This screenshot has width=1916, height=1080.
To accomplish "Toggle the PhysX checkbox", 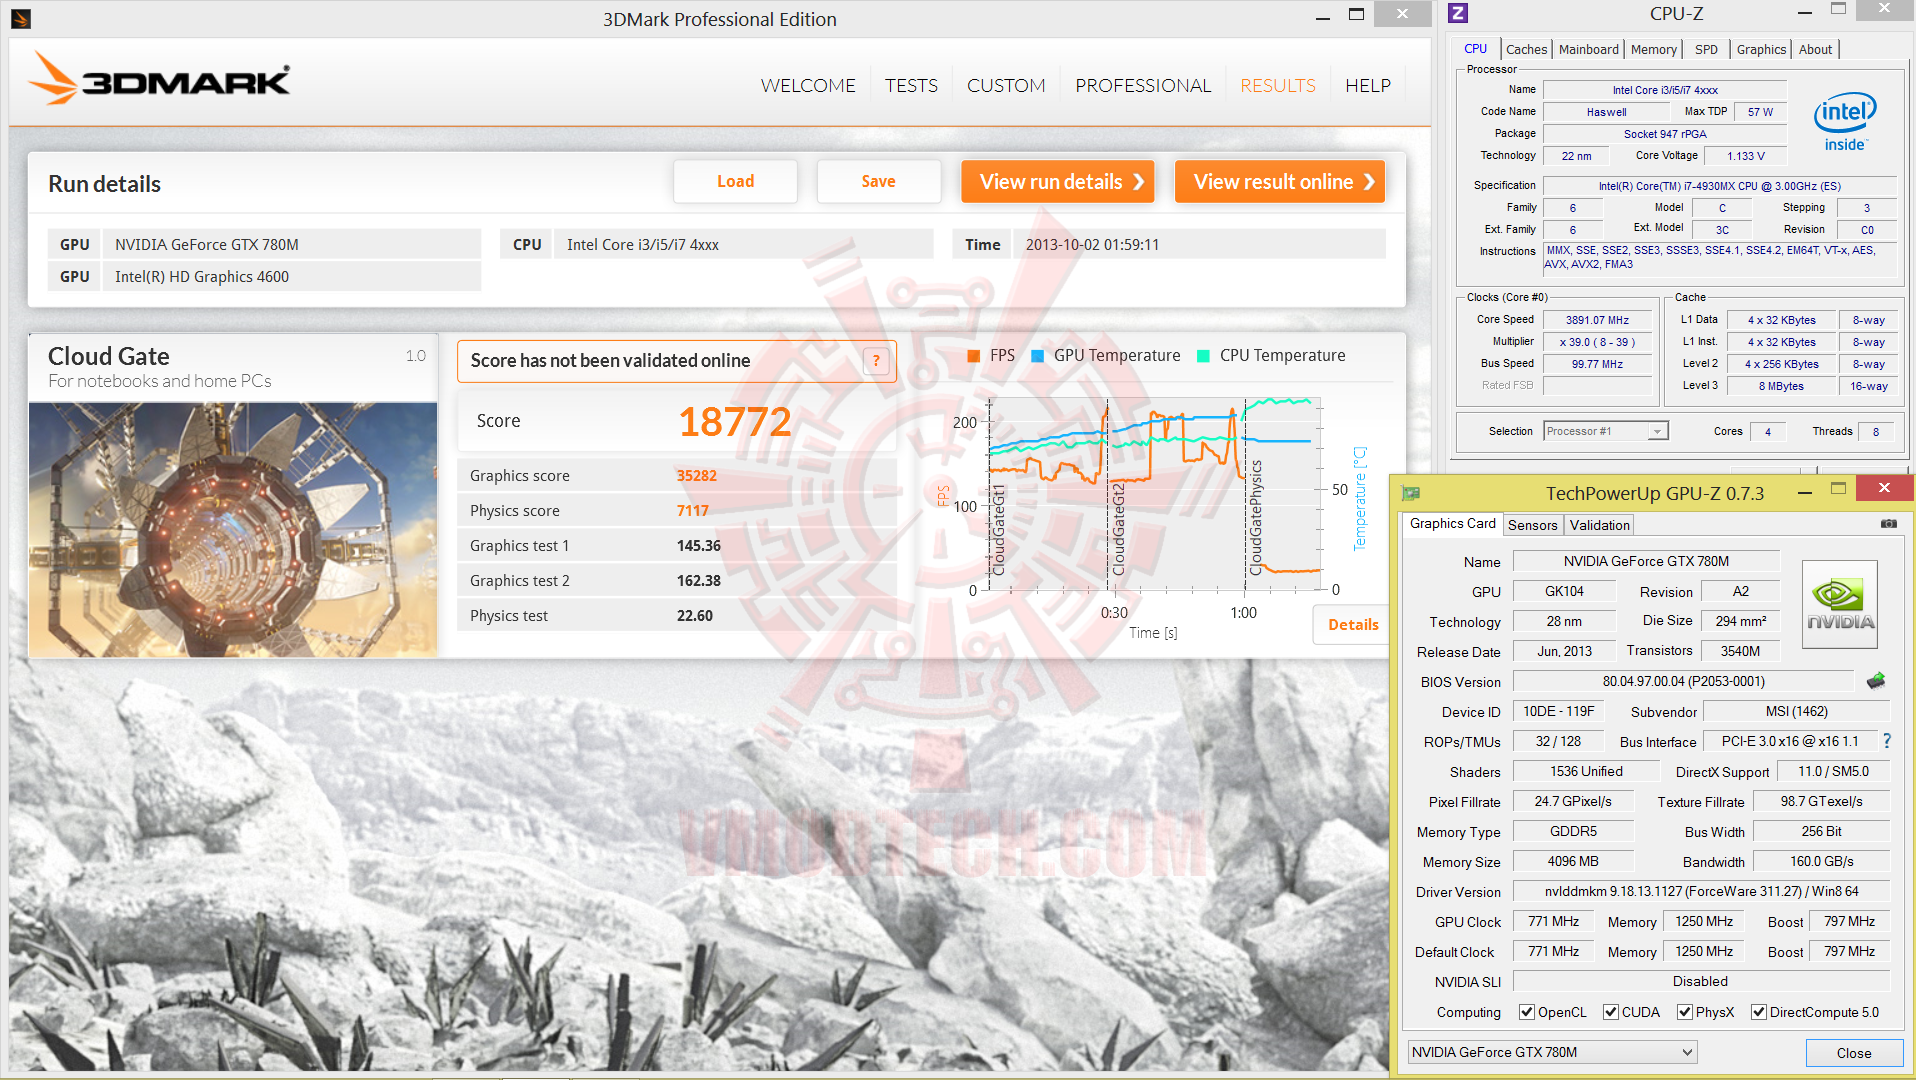I will point(1685,1012).
